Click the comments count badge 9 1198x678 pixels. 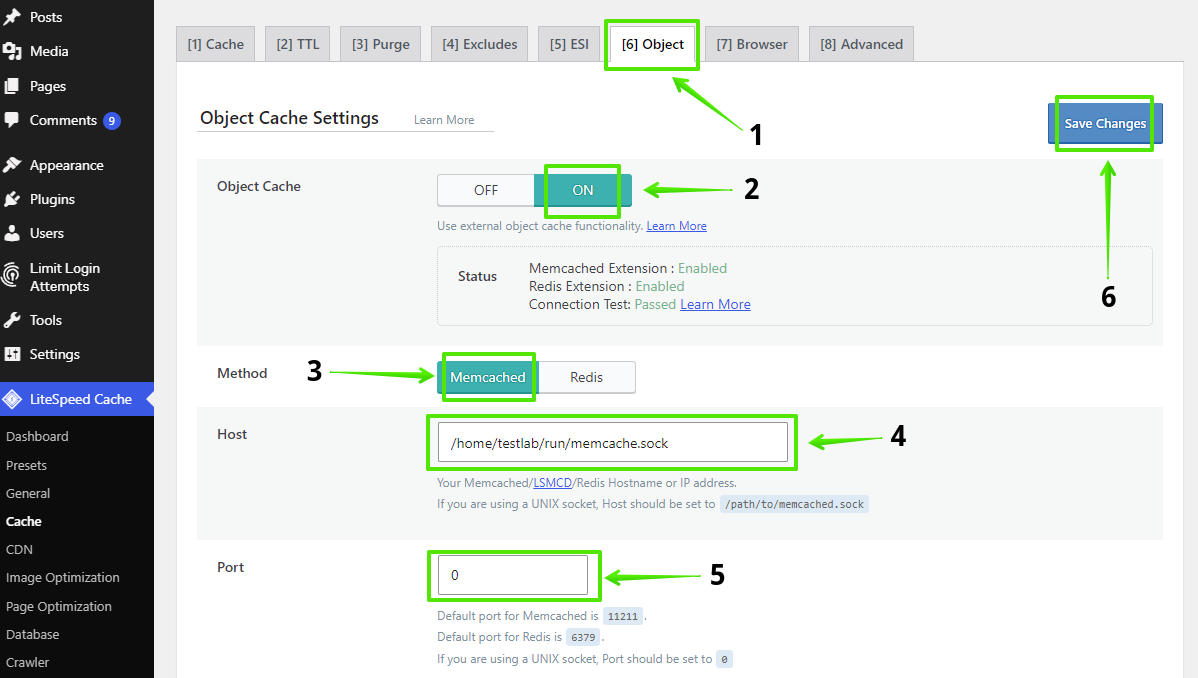(x=112, y=121)
